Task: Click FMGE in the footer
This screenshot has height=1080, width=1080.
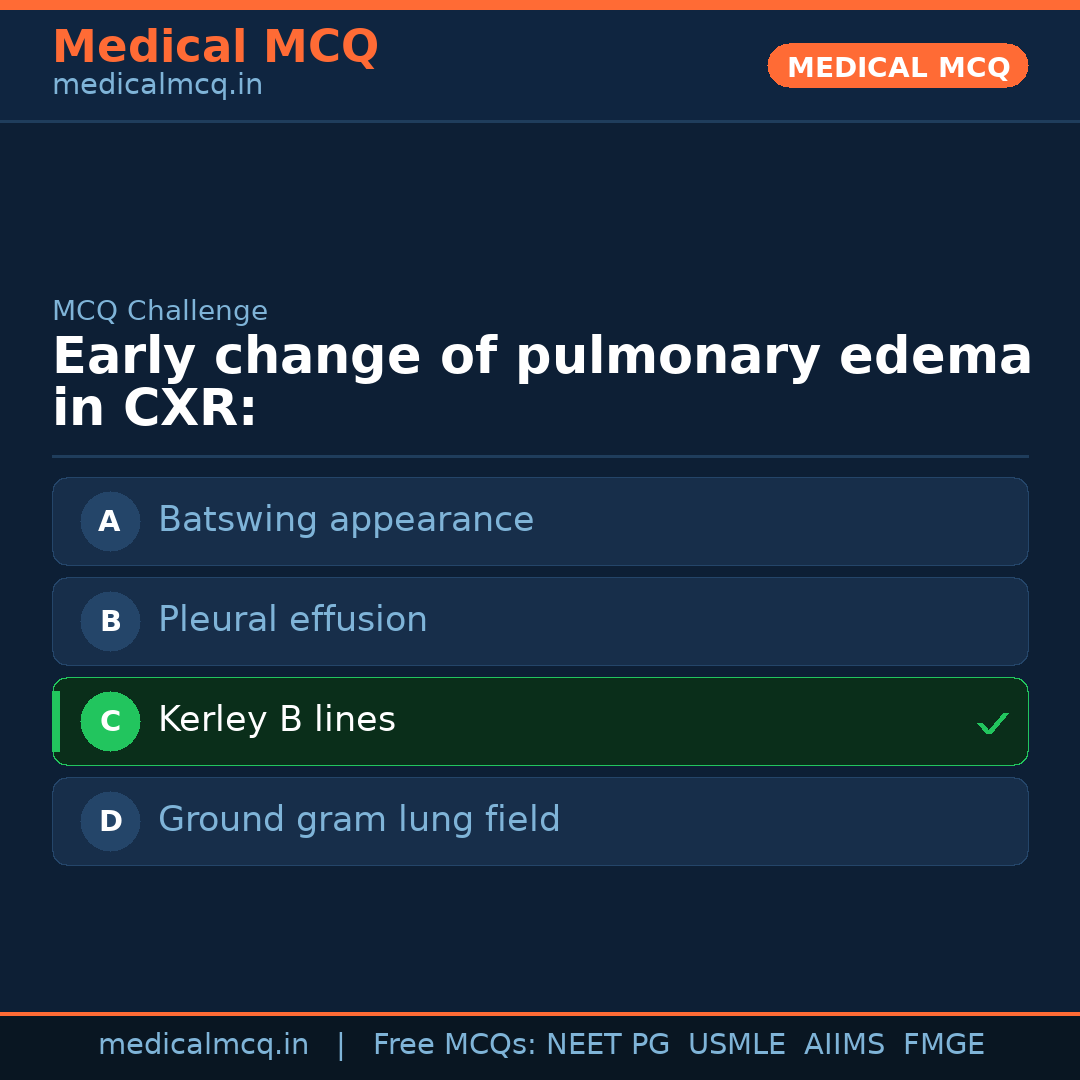Action: [x=944, y=1045]
